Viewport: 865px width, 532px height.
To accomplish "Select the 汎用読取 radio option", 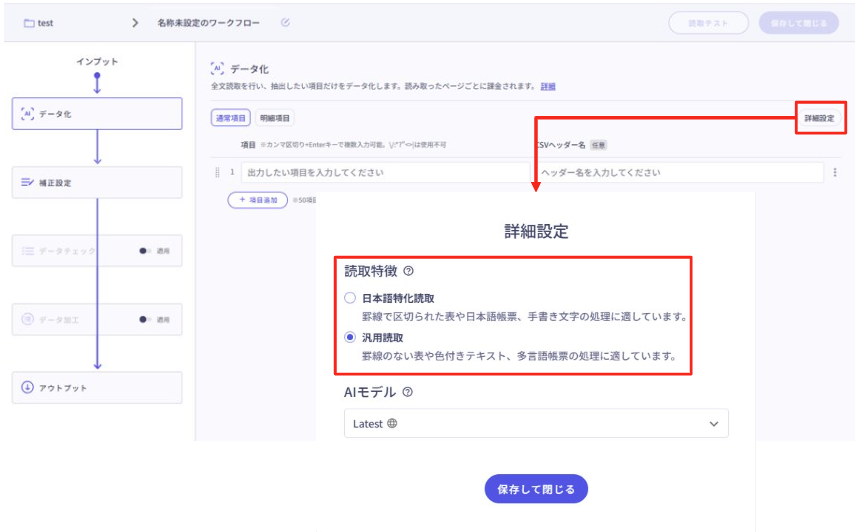I will [x=349, y=337].
